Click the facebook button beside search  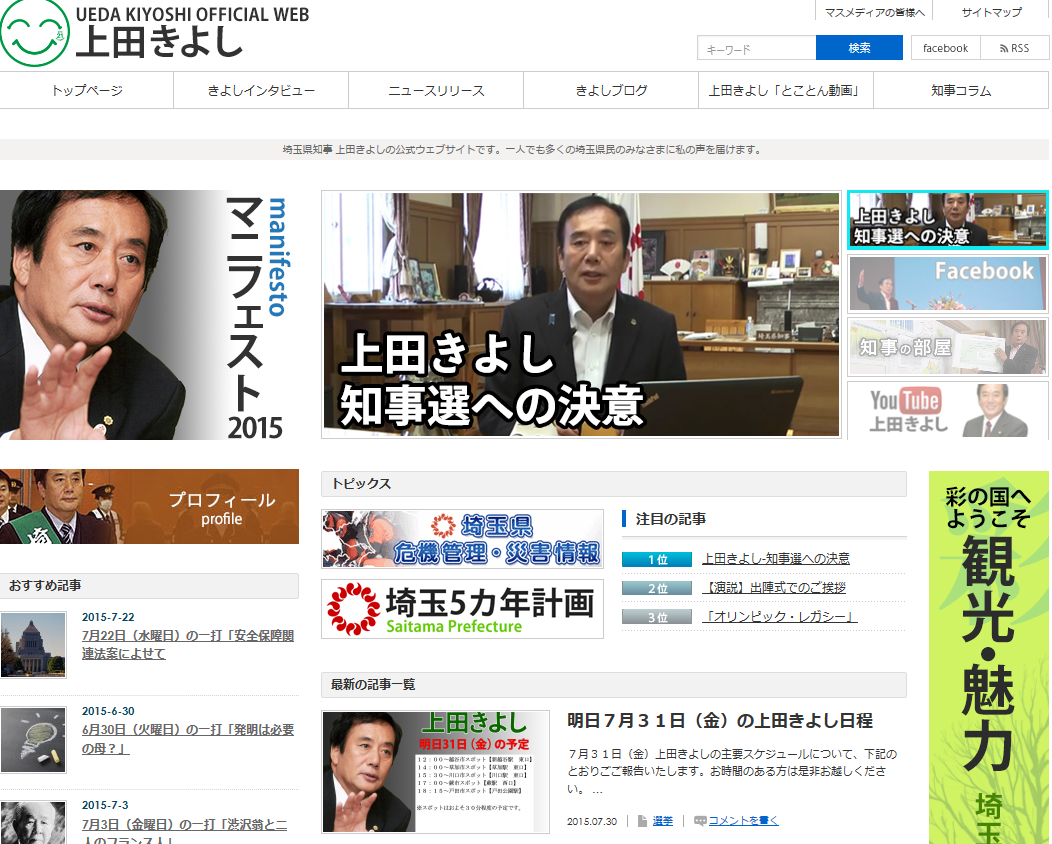point(945,48)
